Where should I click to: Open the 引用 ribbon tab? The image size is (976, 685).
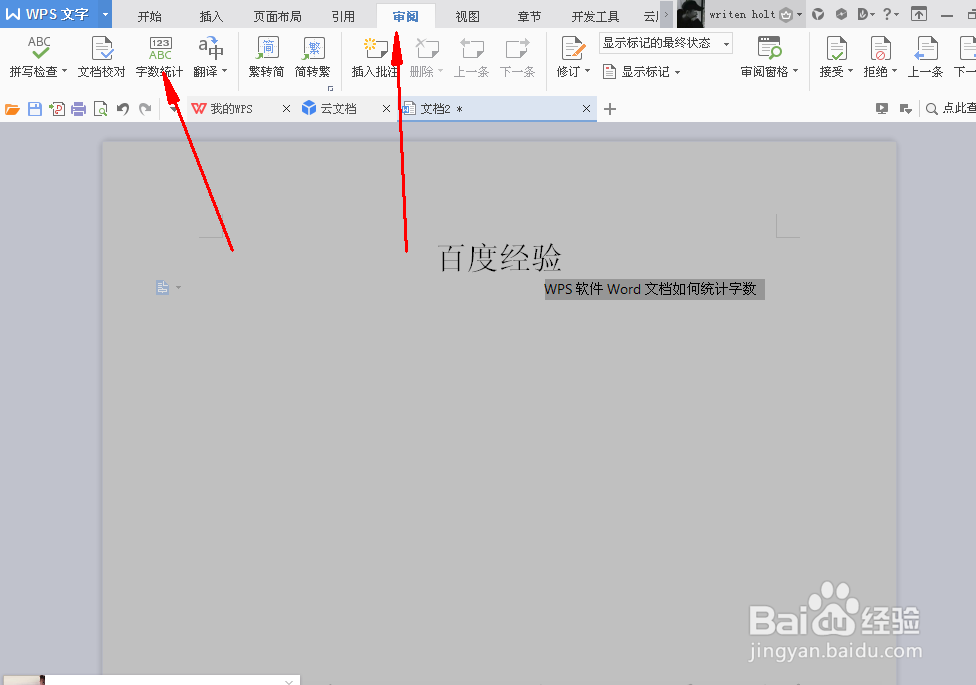point(343,16)
